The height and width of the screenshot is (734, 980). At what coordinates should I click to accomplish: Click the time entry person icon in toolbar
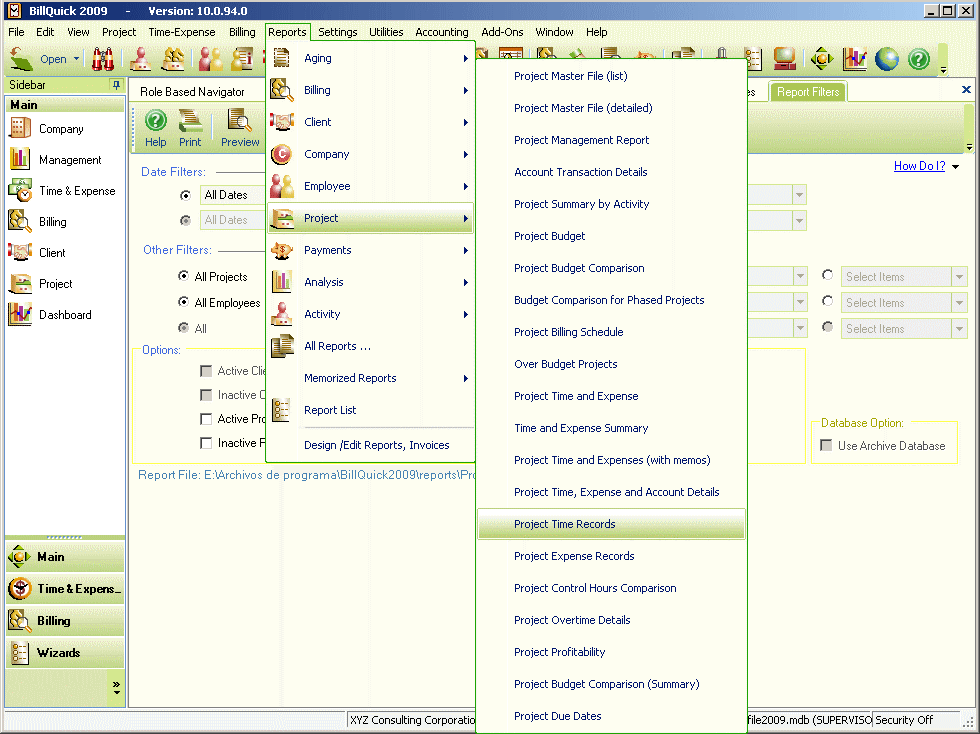coord(141,59)
